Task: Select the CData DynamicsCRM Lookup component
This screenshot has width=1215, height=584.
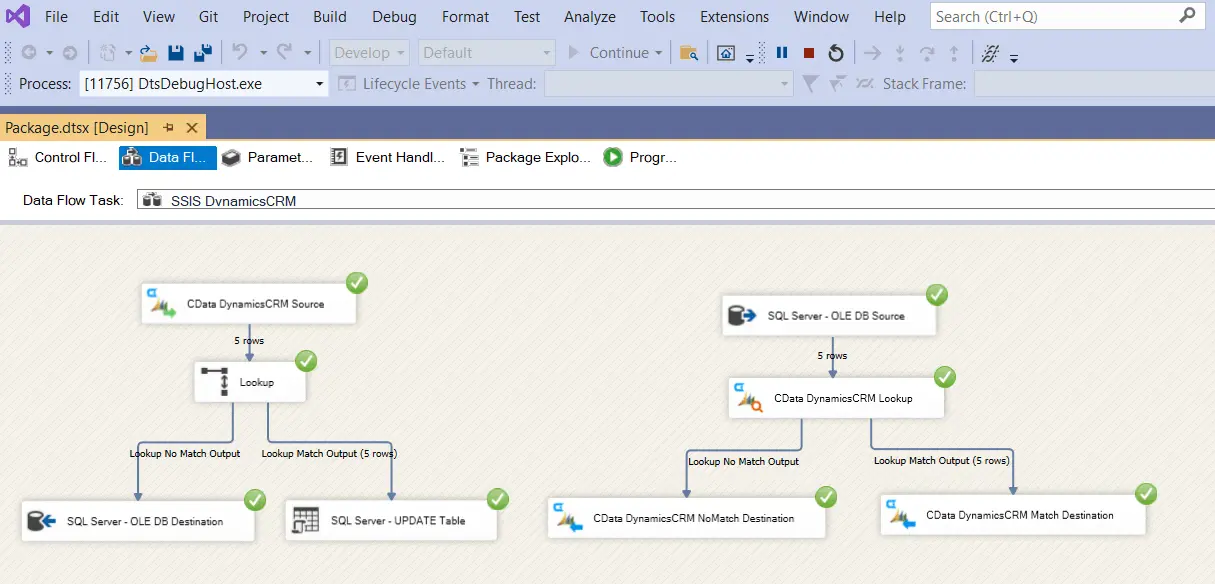Action: (x=834, y=398)
